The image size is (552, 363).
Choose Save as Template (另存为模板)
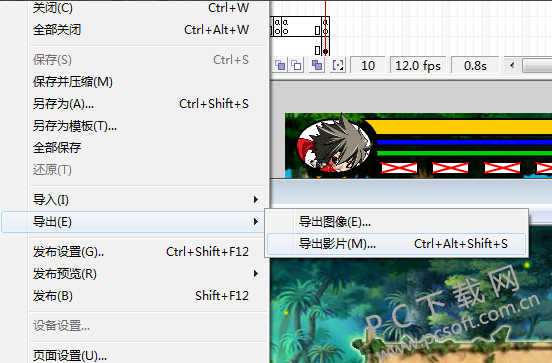click(x=136, y=126)
